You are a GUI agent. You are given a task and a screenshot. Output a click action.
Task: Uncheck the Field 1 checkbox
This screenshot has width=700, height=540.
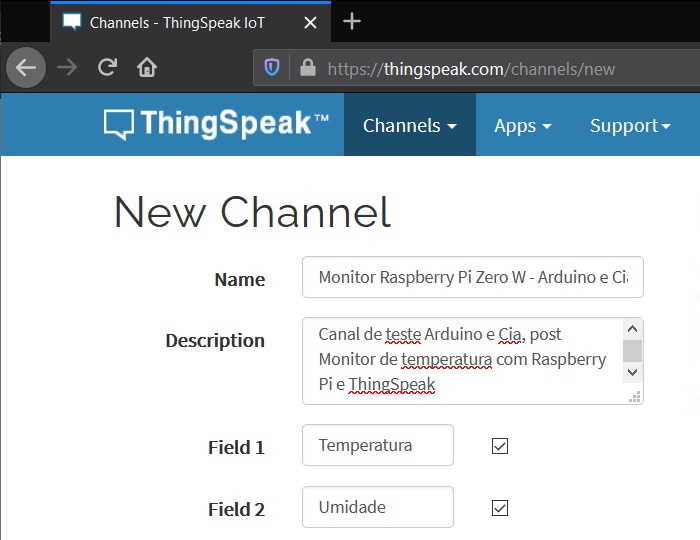(x=500, y=446)
